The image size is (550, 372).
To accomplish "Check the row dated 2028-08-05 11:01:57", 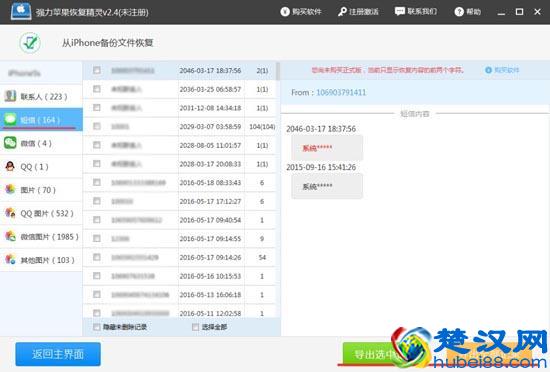I will click(97, 145).
